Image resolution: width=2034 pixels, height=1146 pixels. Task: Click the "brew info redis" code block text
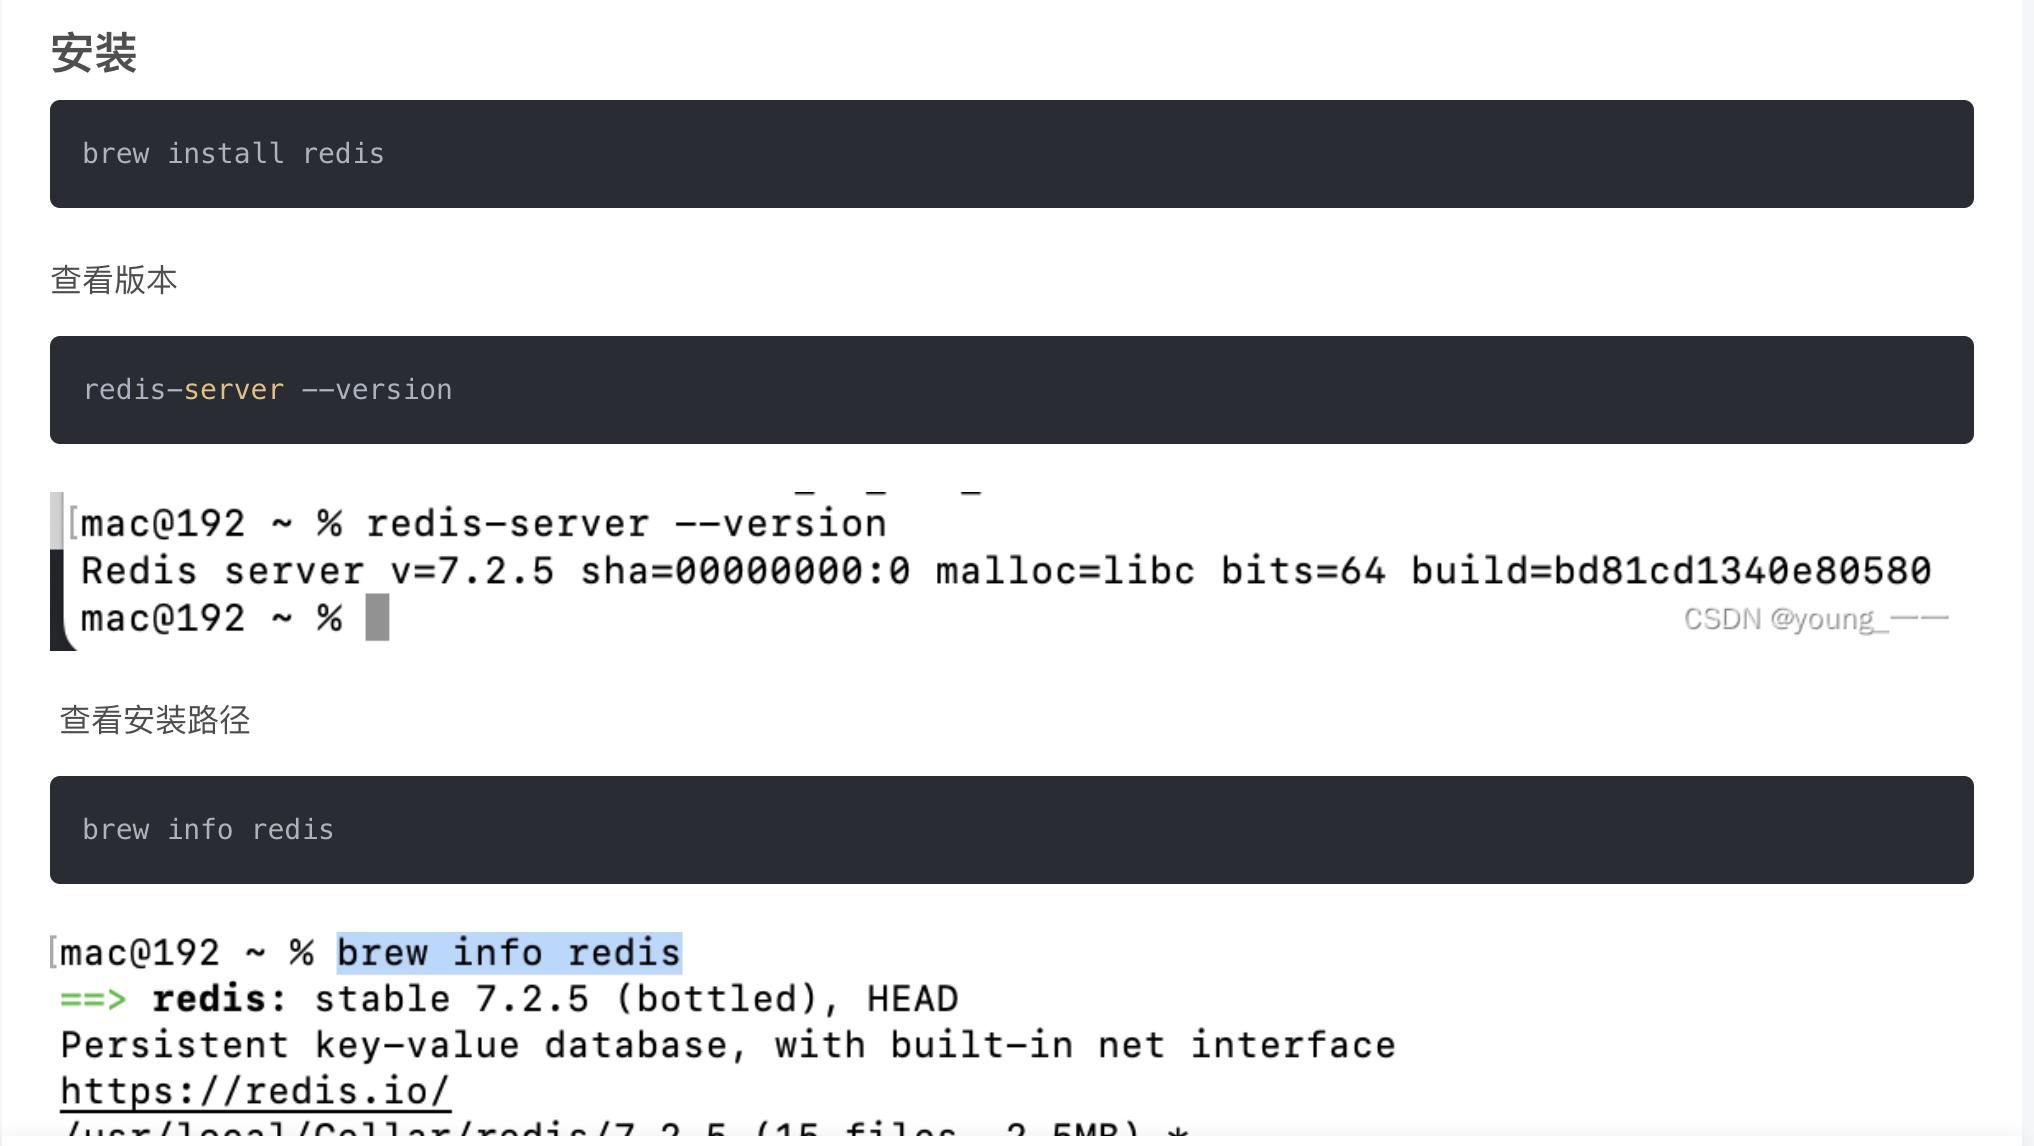(x=208, y=830)
